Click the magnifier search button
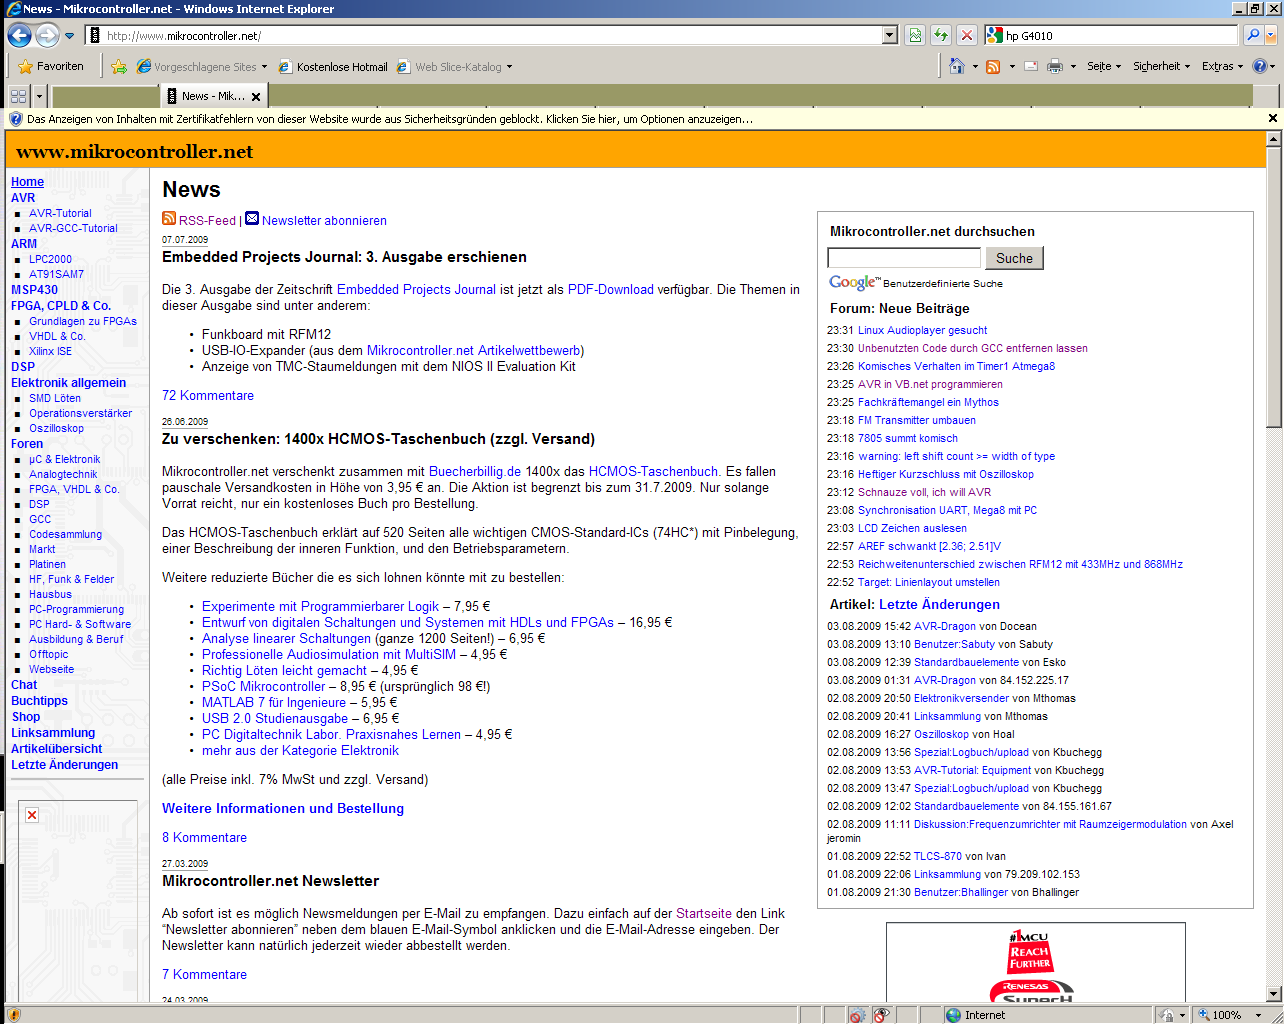Image resolution: width=1284 pixels, height=1024 pixels. [1252, 35]
